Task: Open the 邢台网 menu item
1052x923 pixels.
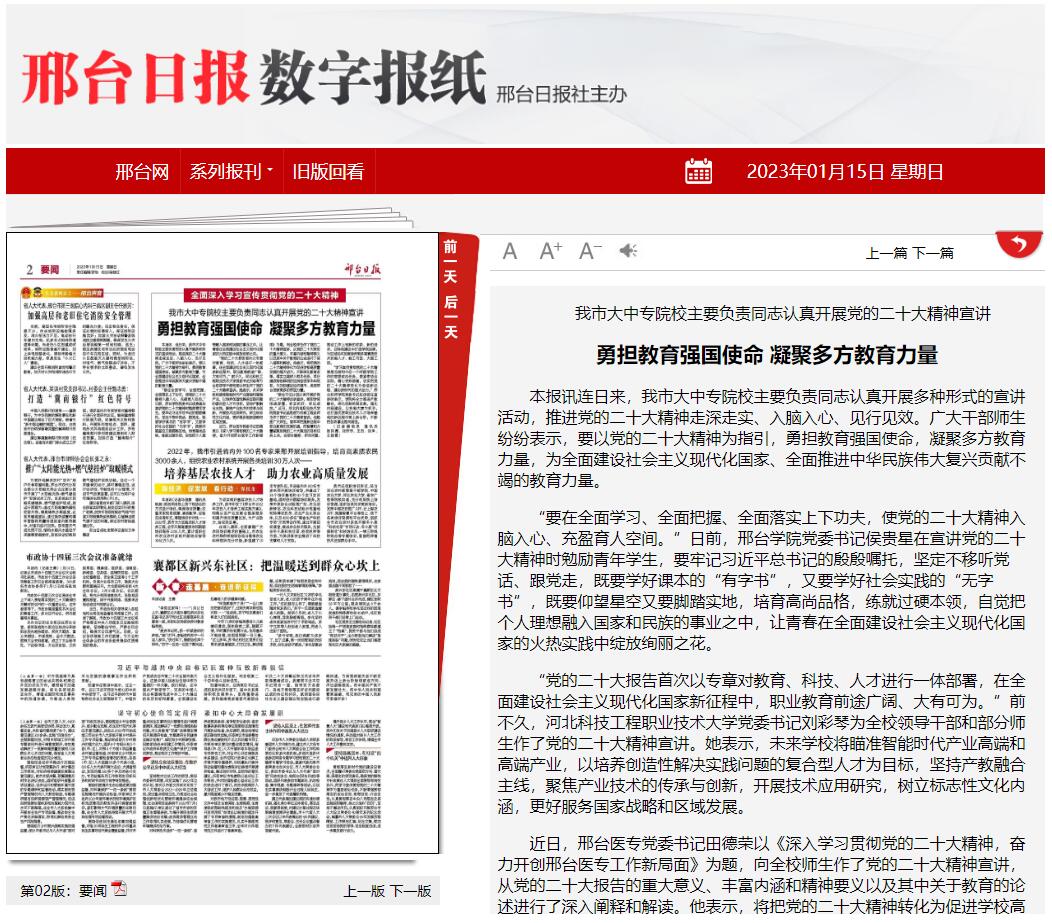Action: 142,171
